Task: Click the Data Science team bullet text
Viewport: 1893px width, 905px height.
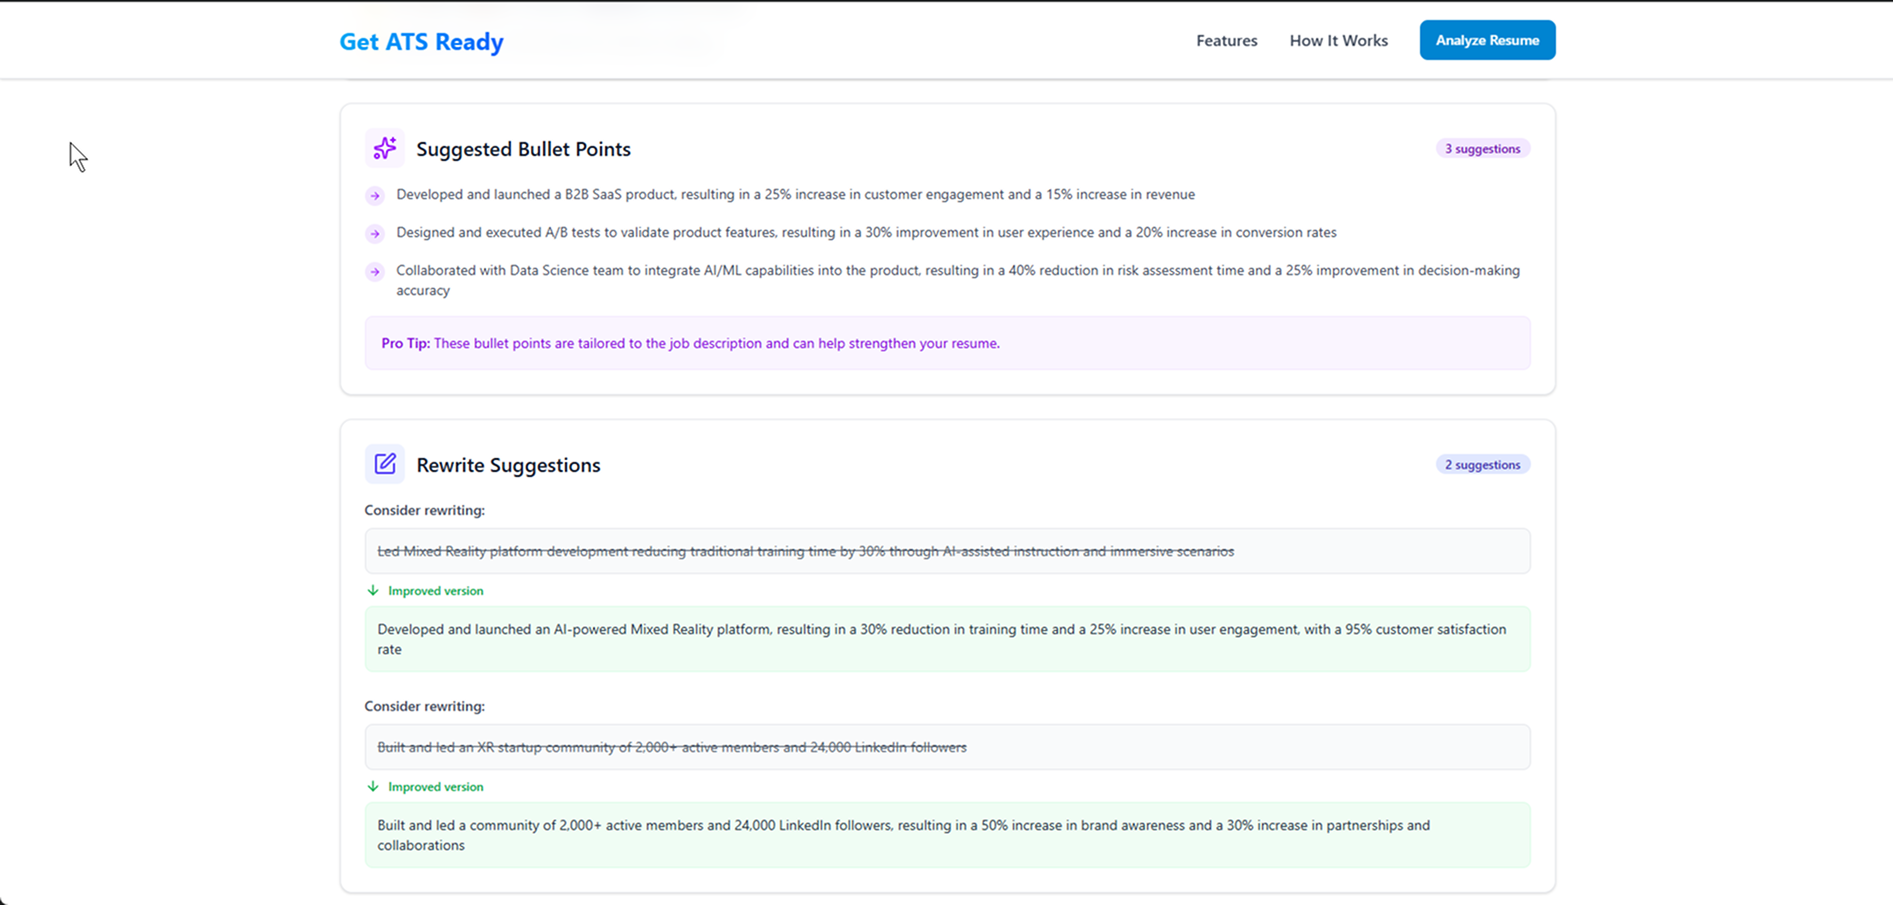Action: click(x=958, y=280)
